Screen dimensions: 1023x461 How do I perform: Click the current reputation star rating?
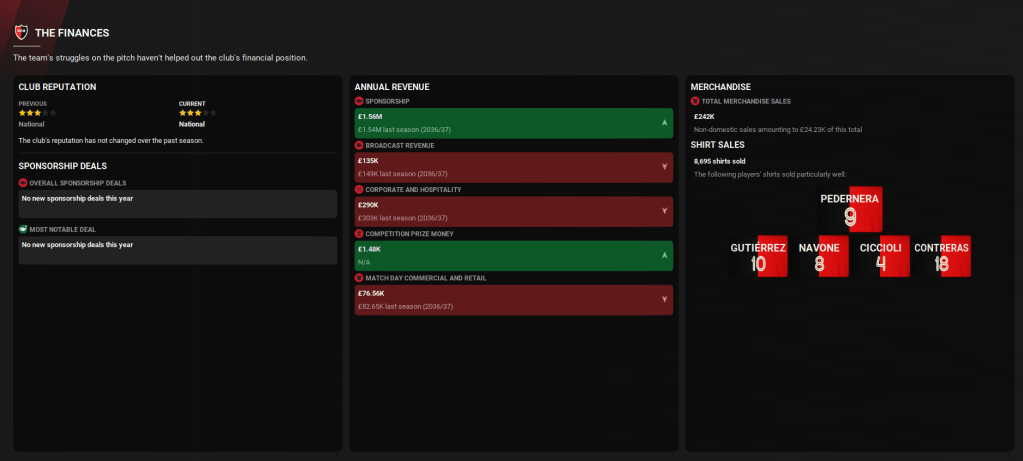[197, 113]
